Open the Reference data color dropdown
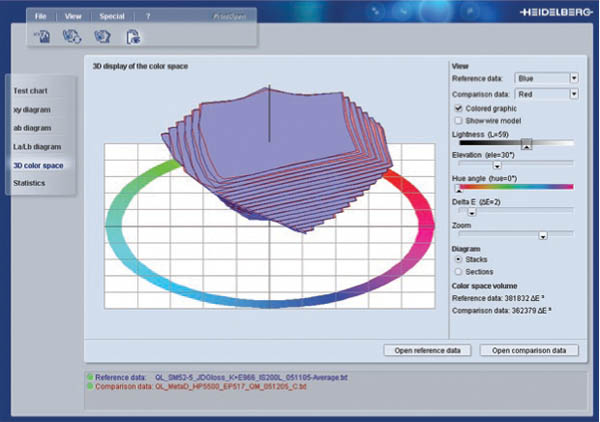This screenshot has width=600, height=422. coord(574,77)
